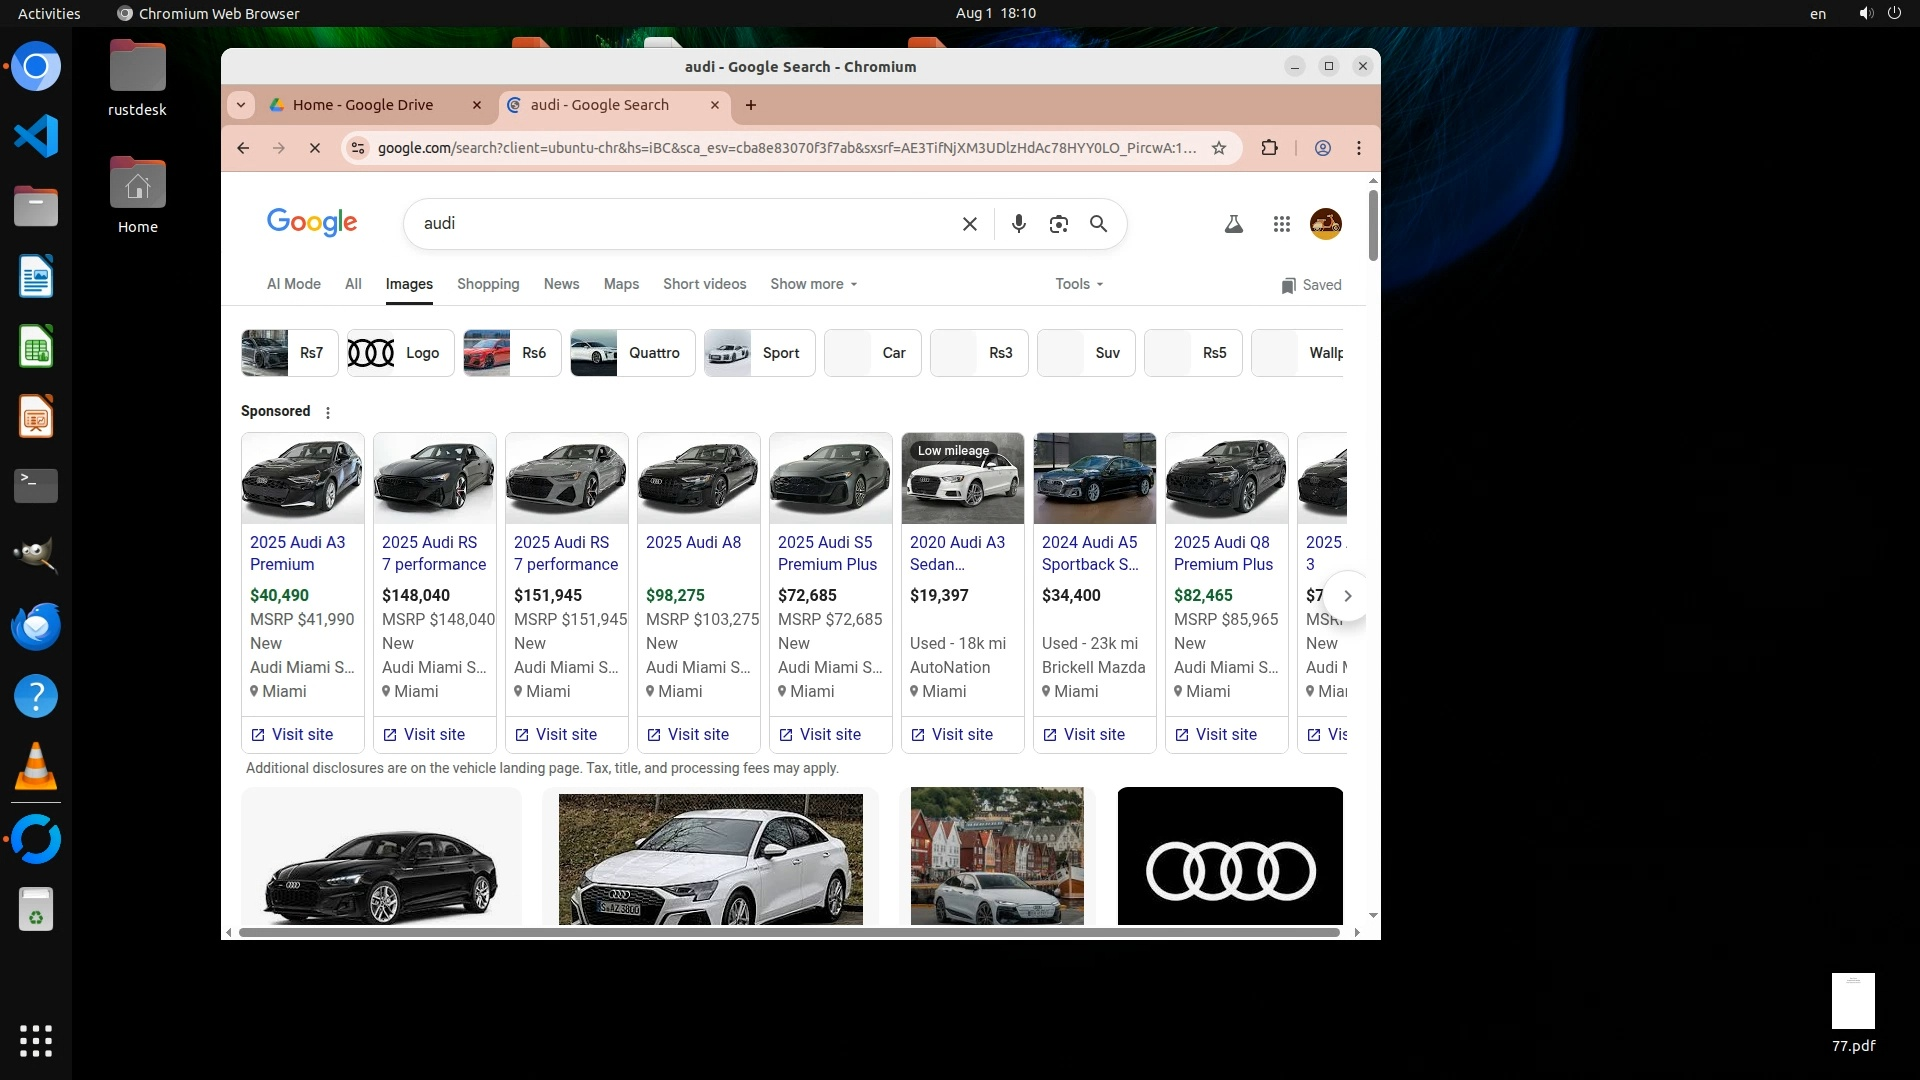
Task: Click the voice search microphone icon
Action: [x=1018, y=224]
